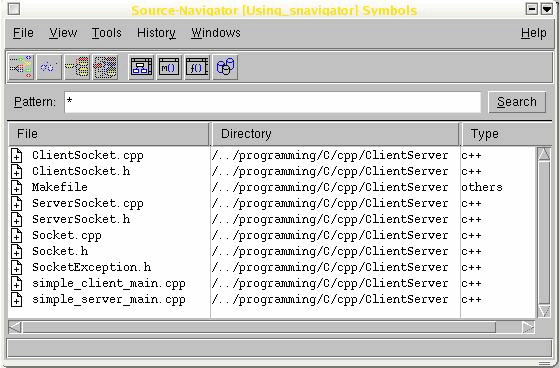The height and width of the screenshot is (368, 559).
Task: Click the Search button
Action: click(517, 102)
